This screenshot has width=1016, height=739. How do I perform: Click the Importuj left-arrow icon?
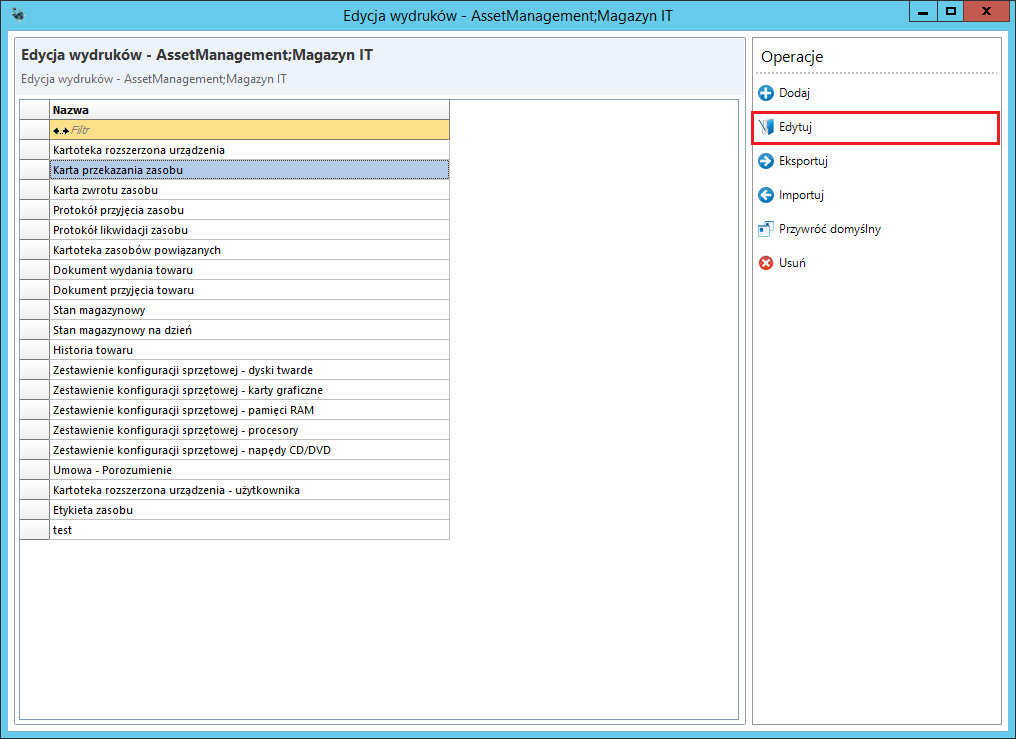767,195
